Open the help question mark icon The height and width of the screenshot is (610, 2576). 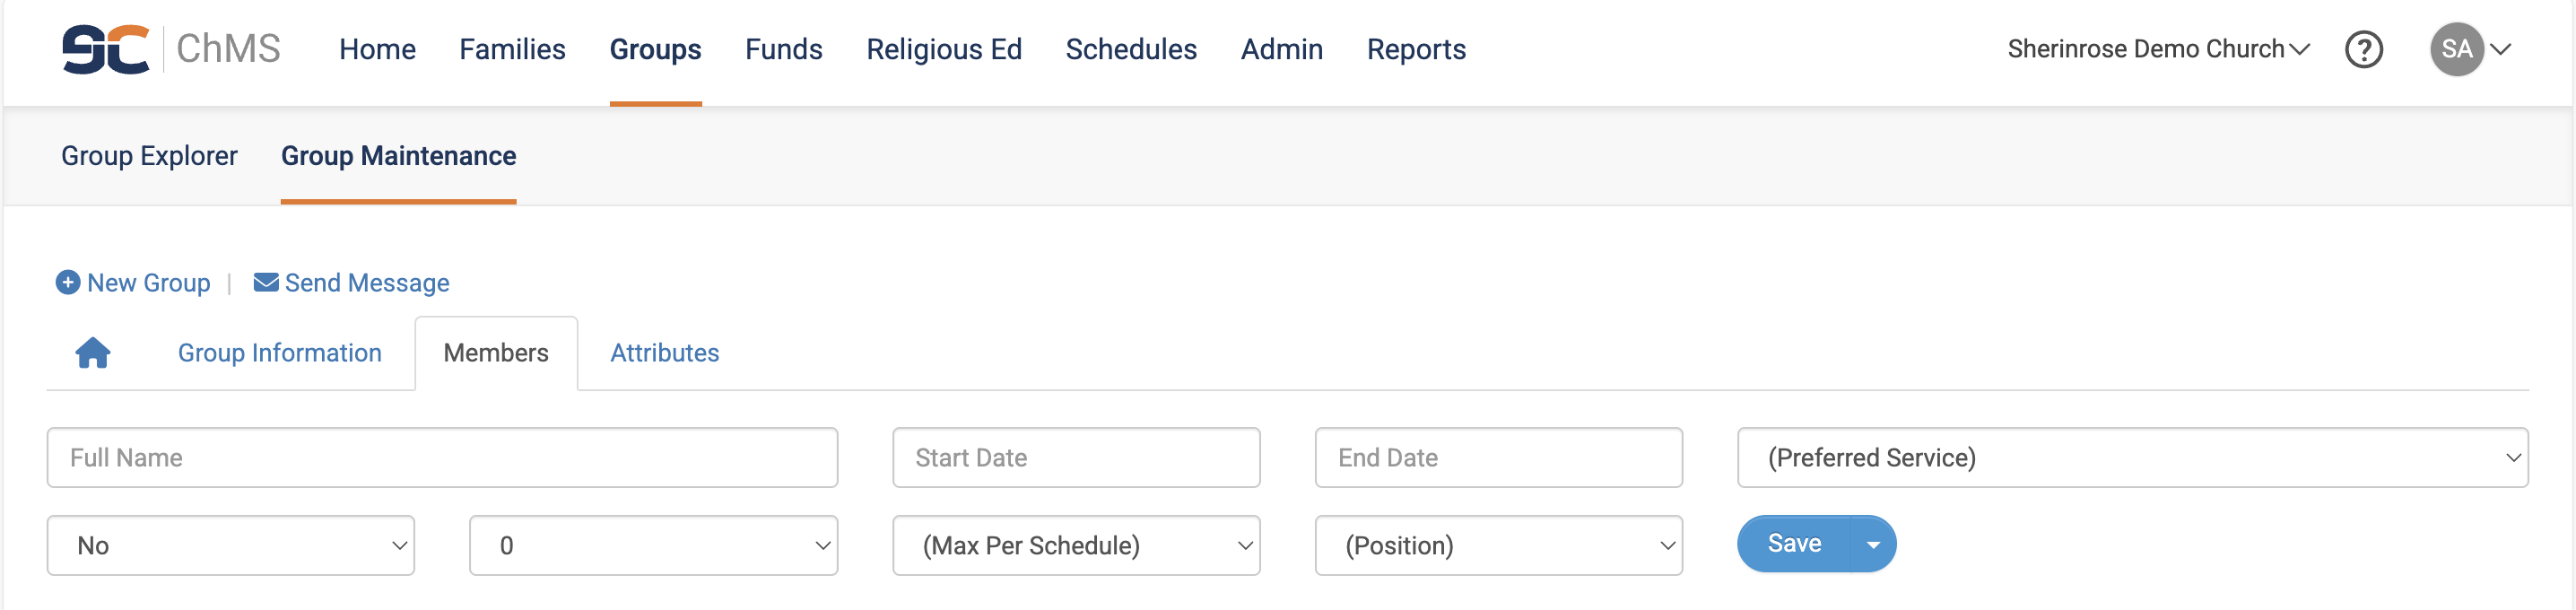pyautogui.click(x=2363, y=49)
